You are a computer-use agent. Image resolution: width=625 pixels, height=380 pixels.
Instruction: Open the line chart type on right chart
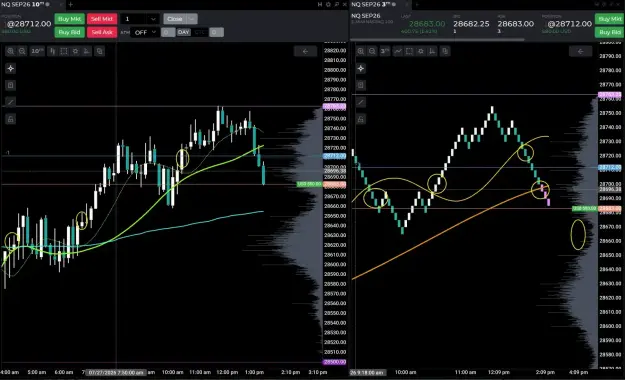[x=398, y=51]
